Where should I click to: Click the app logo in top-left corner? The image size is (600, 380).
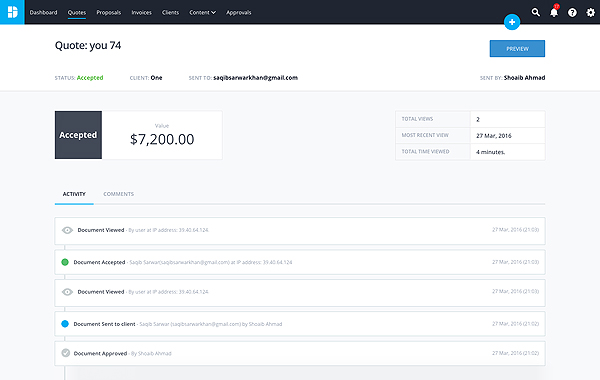pos(12,12)
